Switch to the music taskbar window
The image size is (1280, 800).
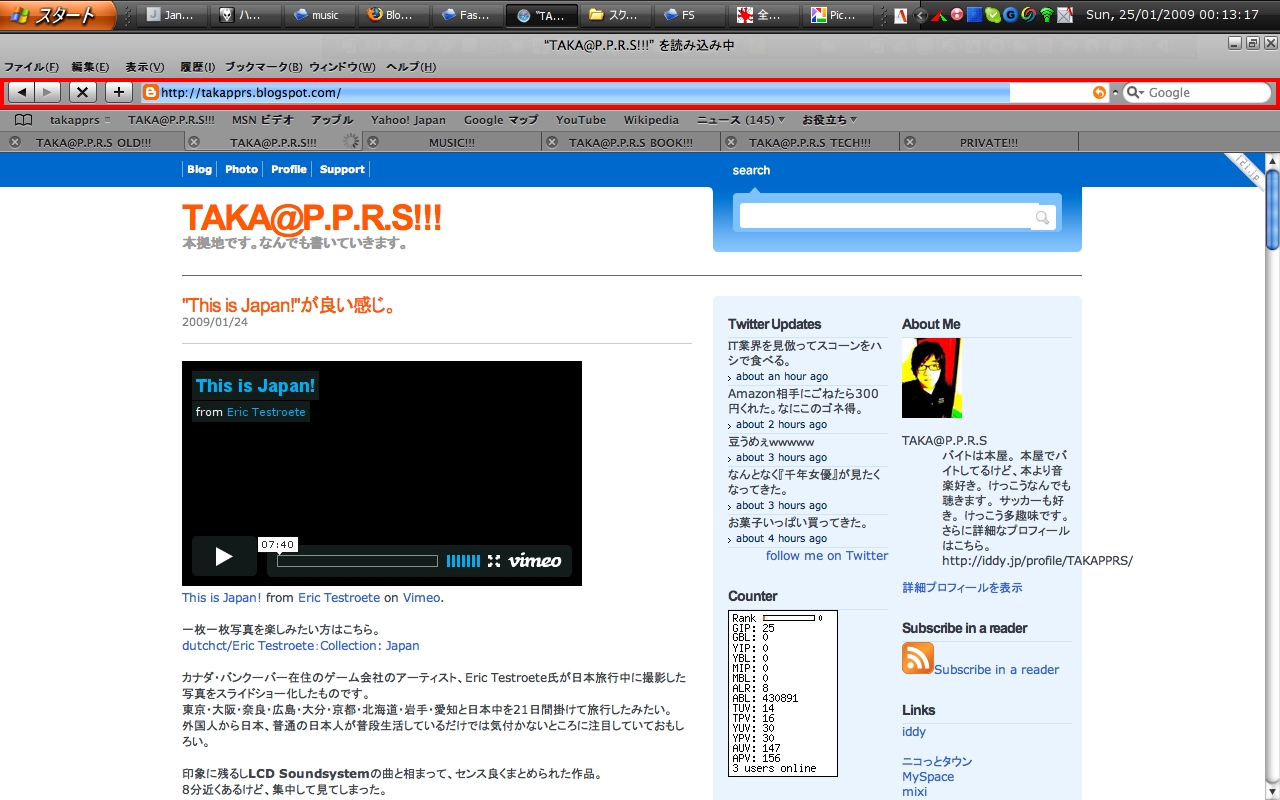coord(321,15)
